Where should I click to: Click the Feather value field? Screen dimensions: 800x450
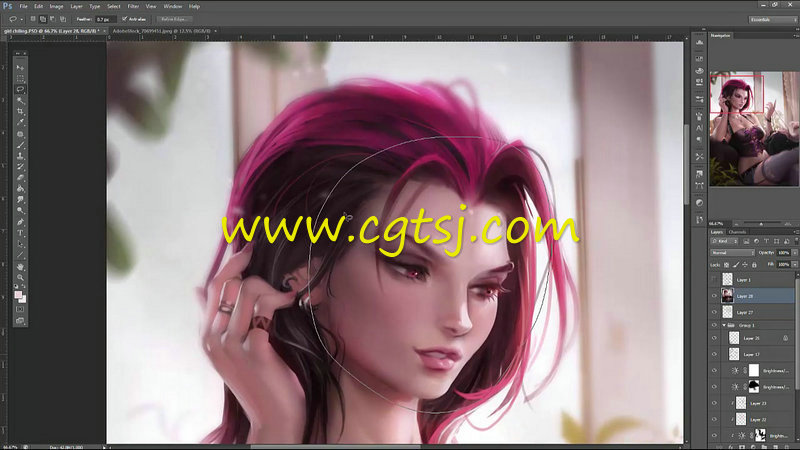click(x=104, y=19)
